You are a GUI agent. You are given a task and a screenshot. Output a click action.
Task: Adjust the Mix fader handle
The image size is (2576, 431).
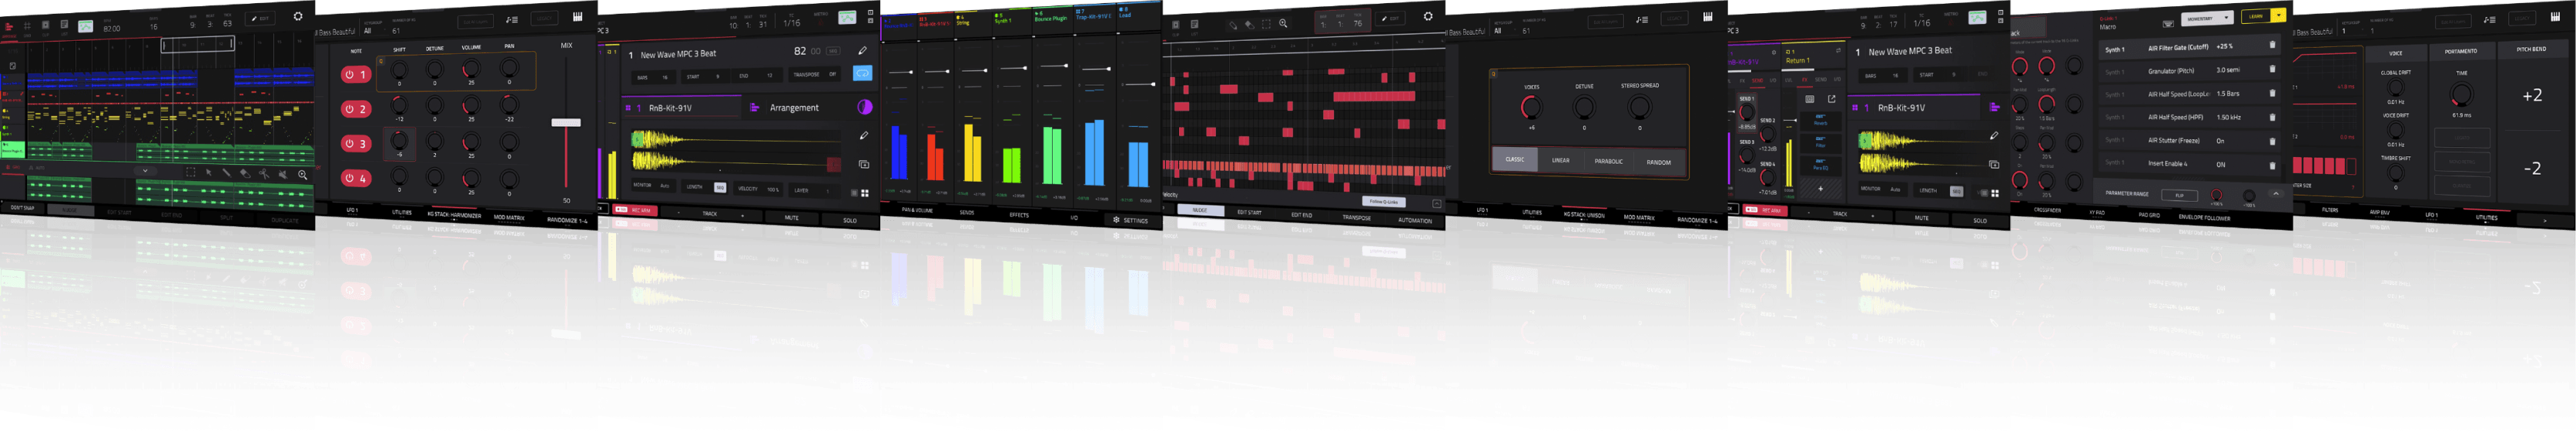[566, 123]
